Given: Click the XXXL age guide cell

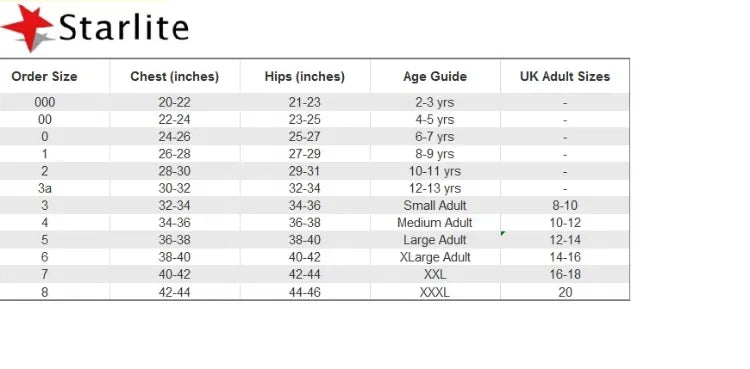Looking at the screenshot, I should pos(435,292).
